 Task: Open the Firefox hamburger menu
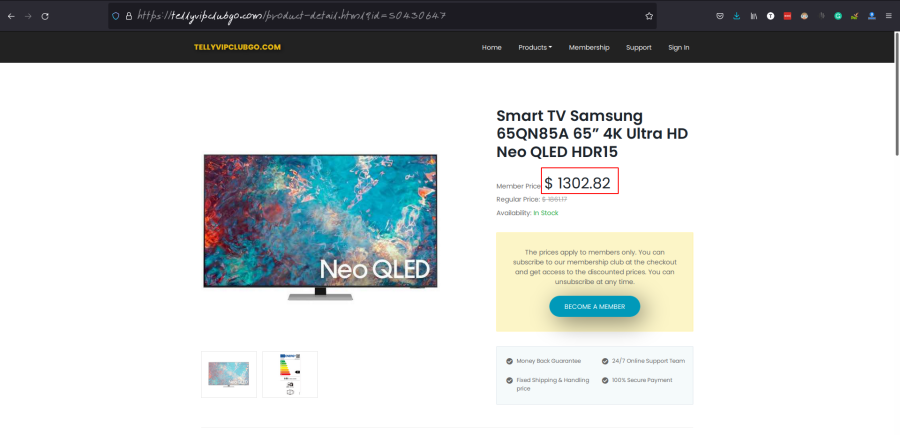click(888, 16)
